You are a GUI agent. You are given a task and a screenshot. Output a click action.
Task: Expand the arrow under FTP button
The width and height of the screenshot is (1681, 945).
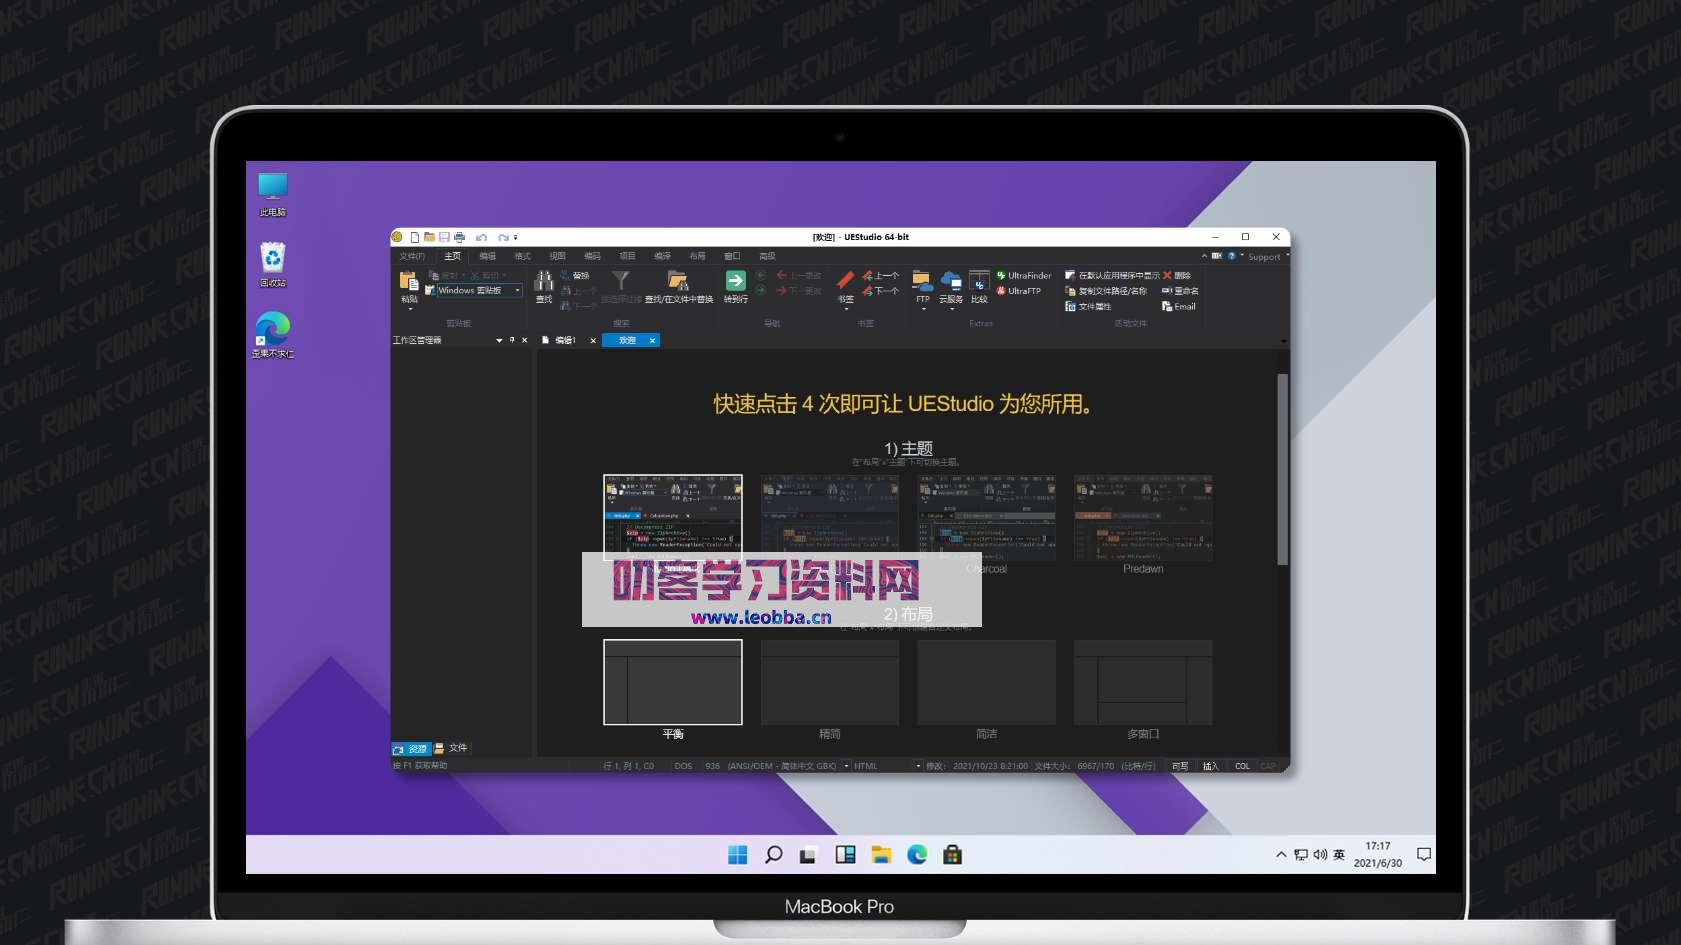coord(922,309)
